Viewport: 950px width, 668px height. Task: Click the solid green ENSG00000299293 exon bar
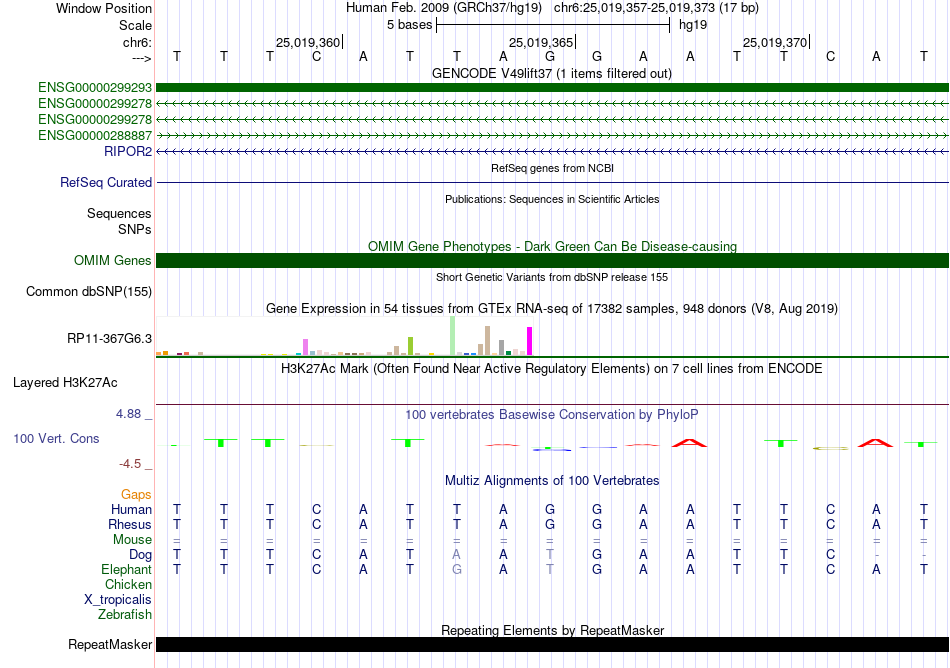click(x=552, y=88)
